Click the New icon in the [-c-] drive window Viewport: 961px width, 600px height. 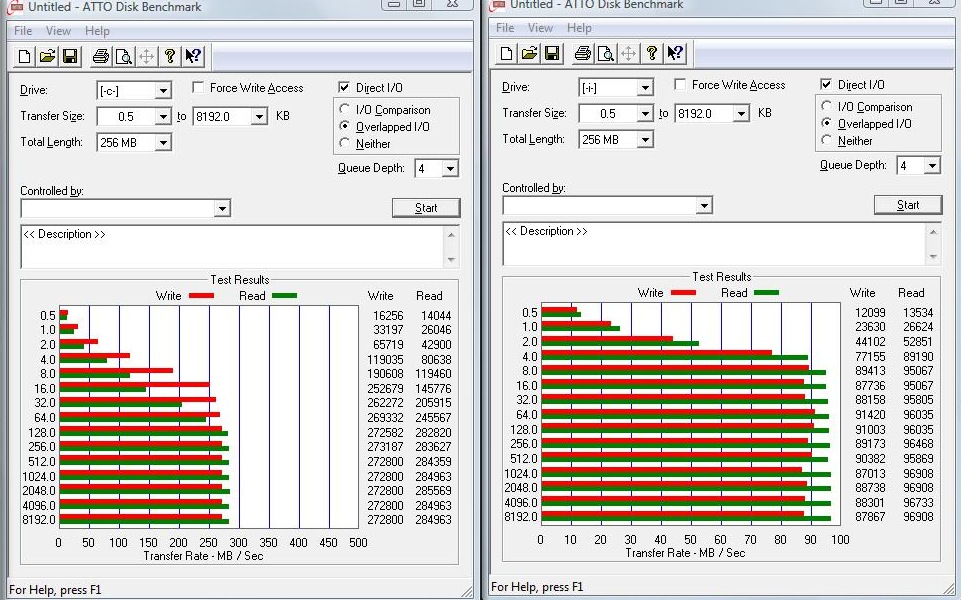pos(25,56)
